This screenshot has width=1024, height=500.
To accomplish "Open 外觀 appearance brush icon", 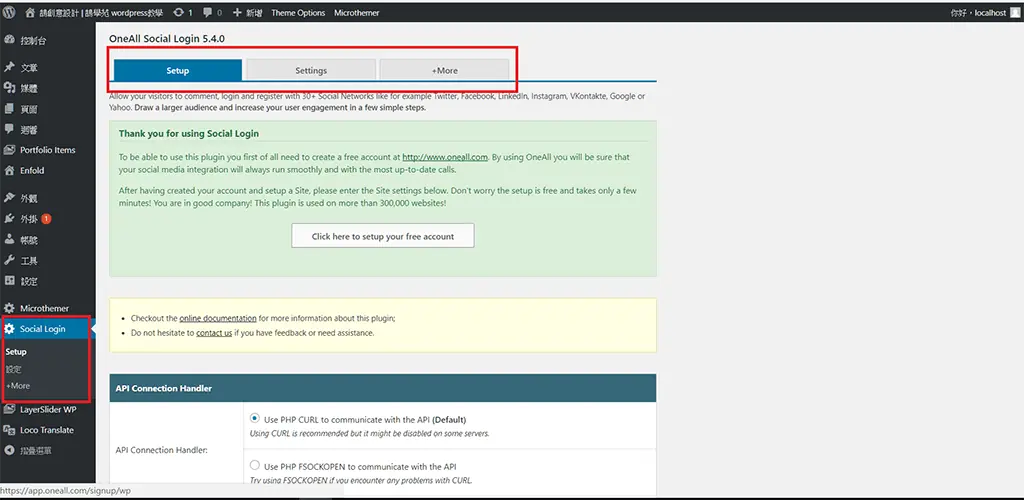I will coord(9,198).
